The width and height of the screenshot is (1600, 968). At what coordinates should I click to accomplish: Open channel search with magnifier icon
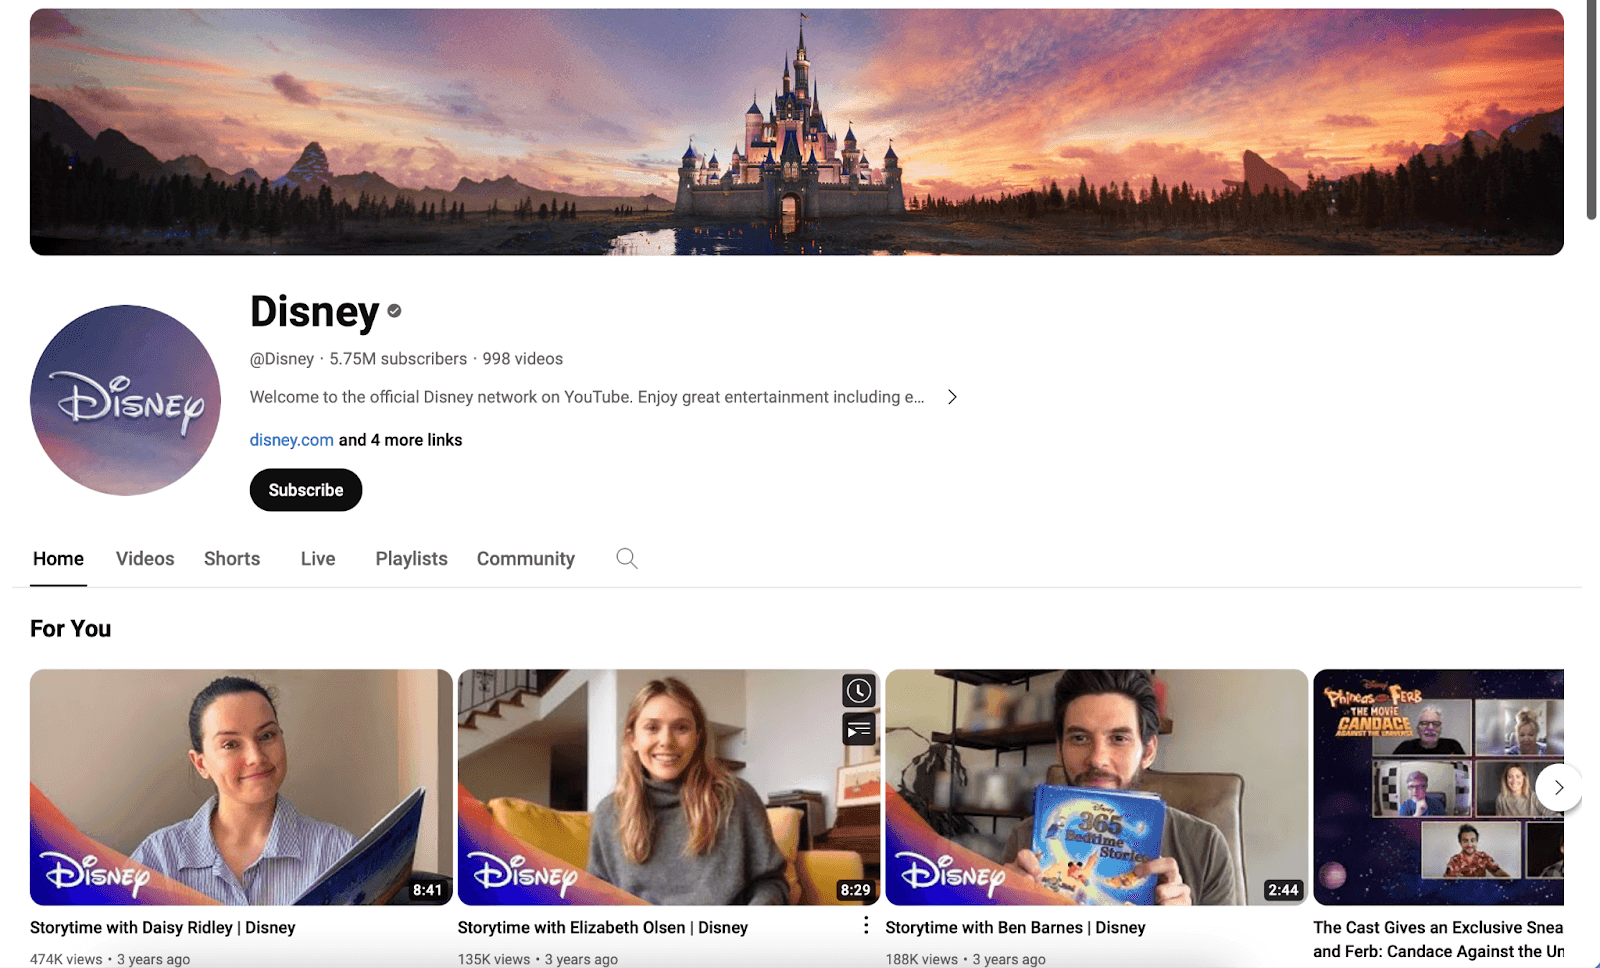(x=626, y=558)
